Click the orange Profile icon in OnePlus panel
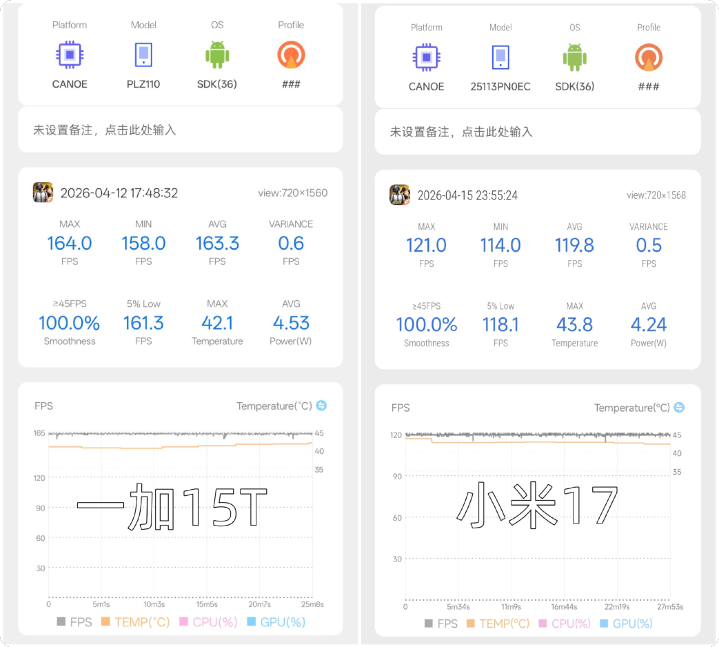The width and height of the screenshot is (719, 647). (291, 55)
